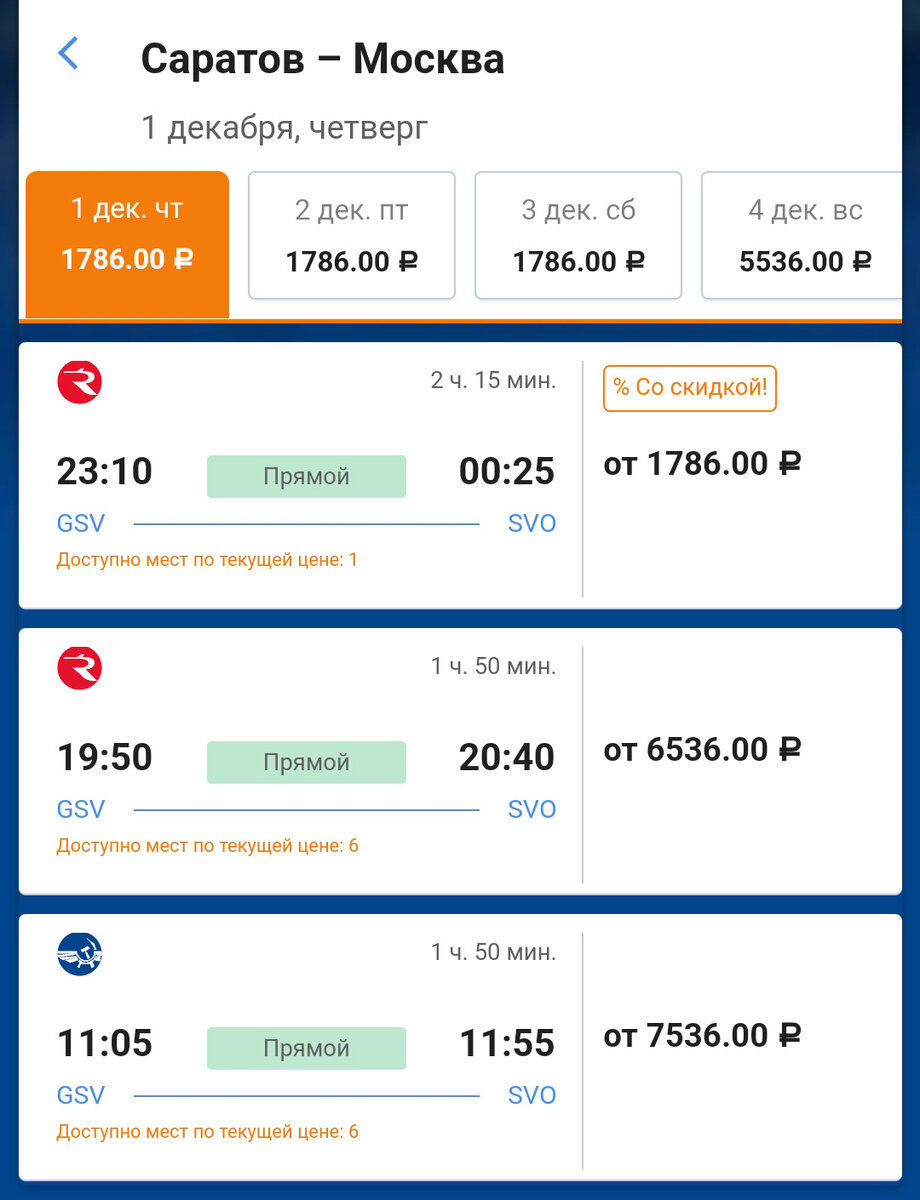Tap the back arrow icon

68,53
